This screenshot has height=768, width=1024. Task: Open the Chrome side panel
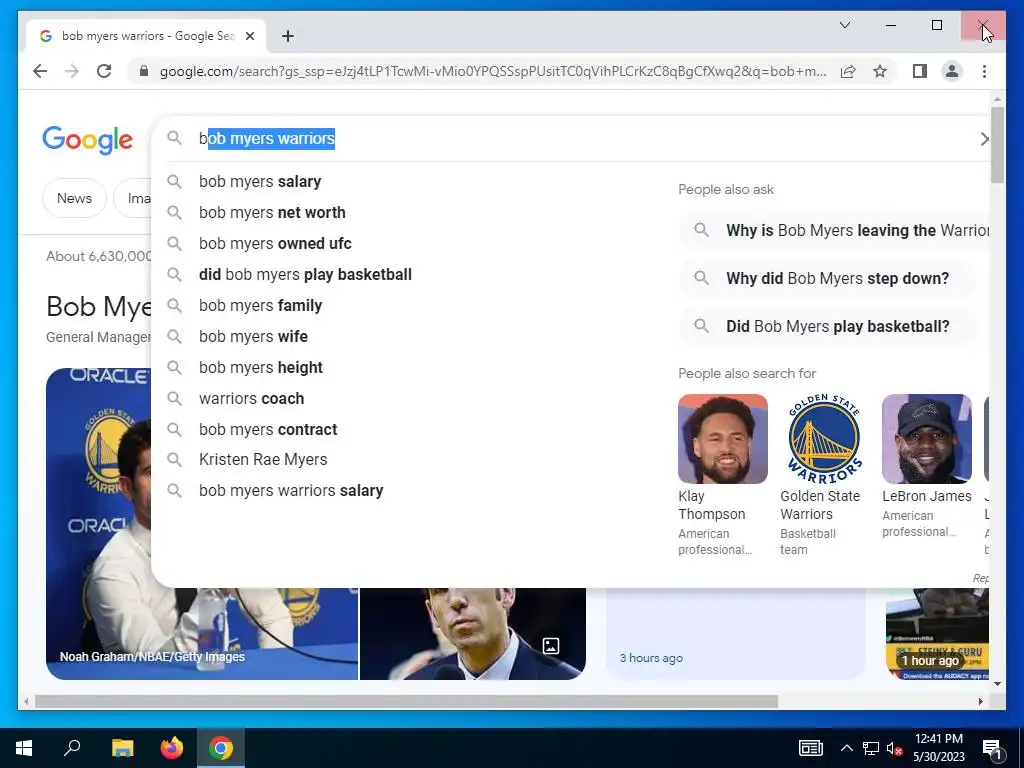(x=920, y=71)
